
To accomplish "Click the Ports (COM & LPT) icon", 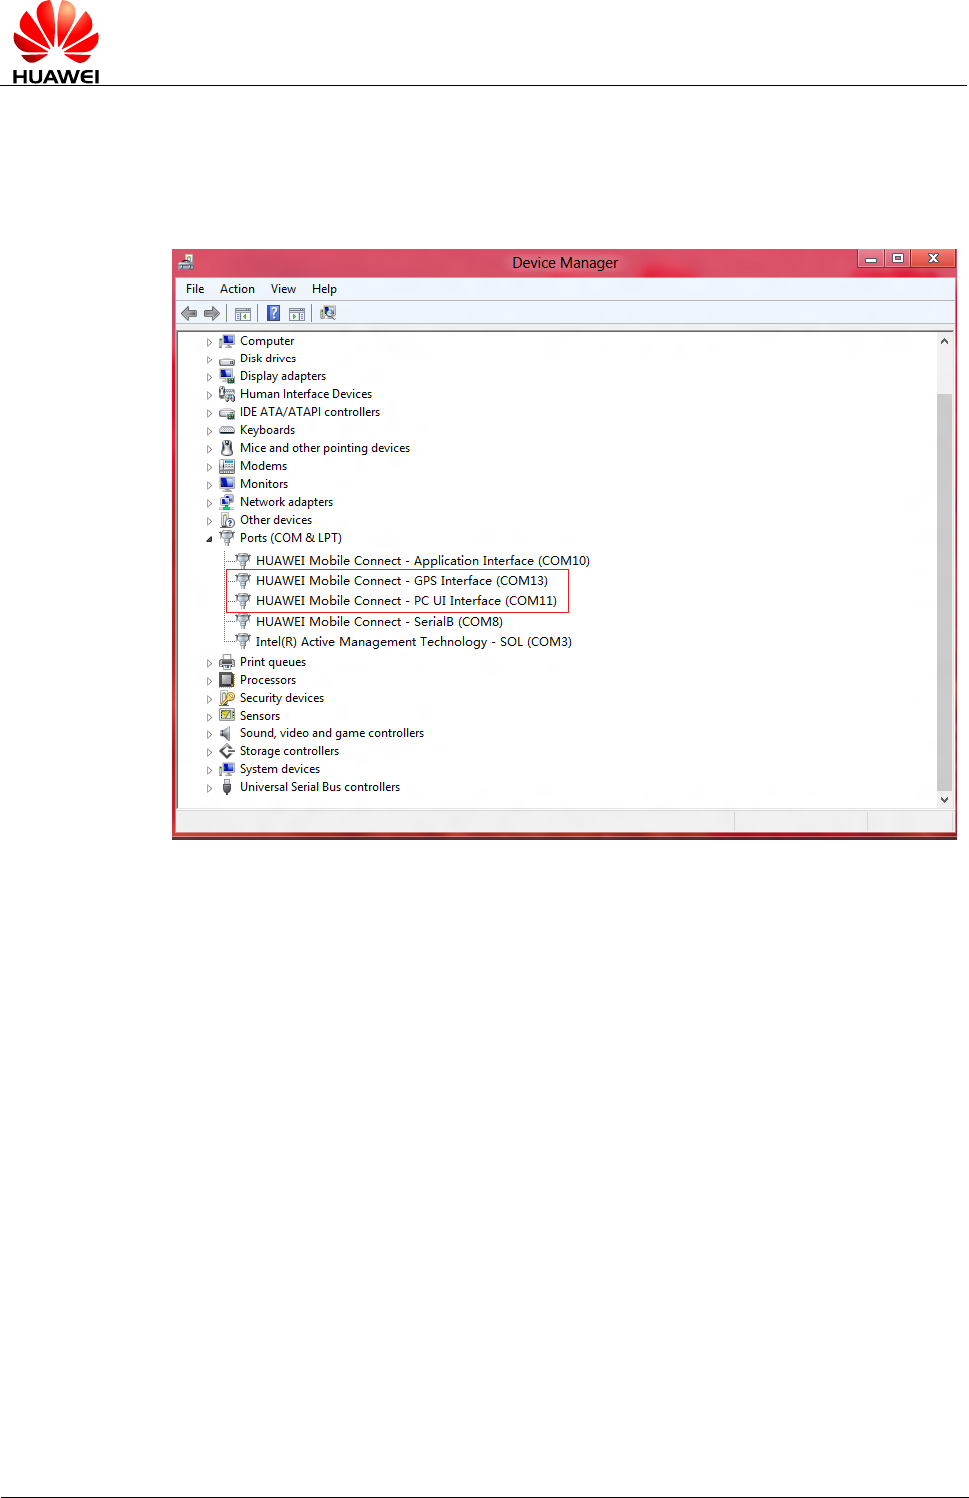I will pyautogui.click(x=227, y=538).
